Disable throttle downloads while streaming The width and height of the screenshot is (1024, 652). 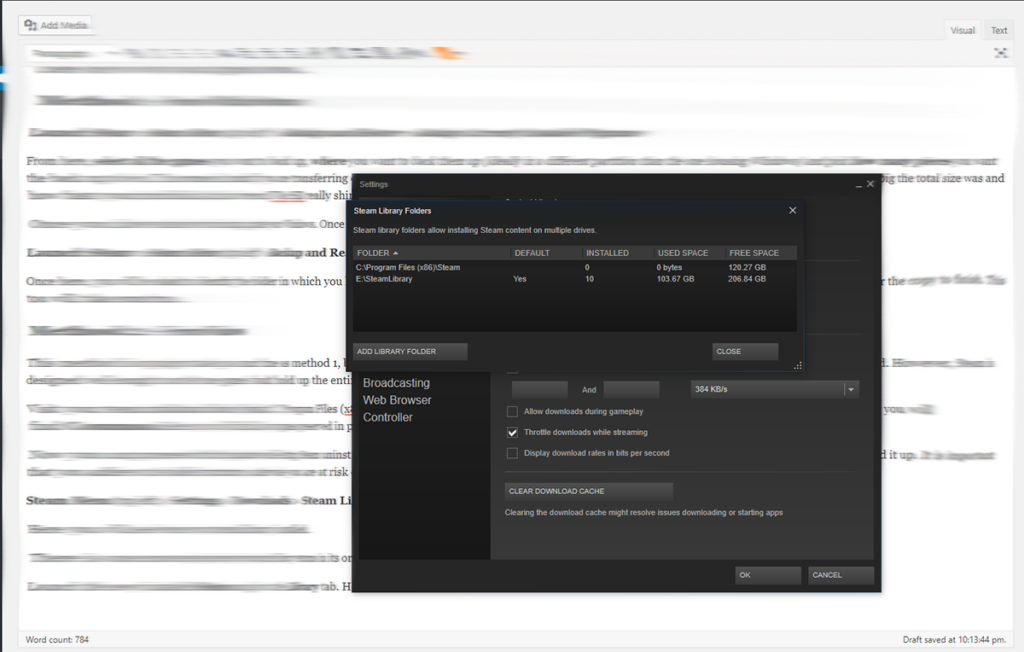point(512,432)
